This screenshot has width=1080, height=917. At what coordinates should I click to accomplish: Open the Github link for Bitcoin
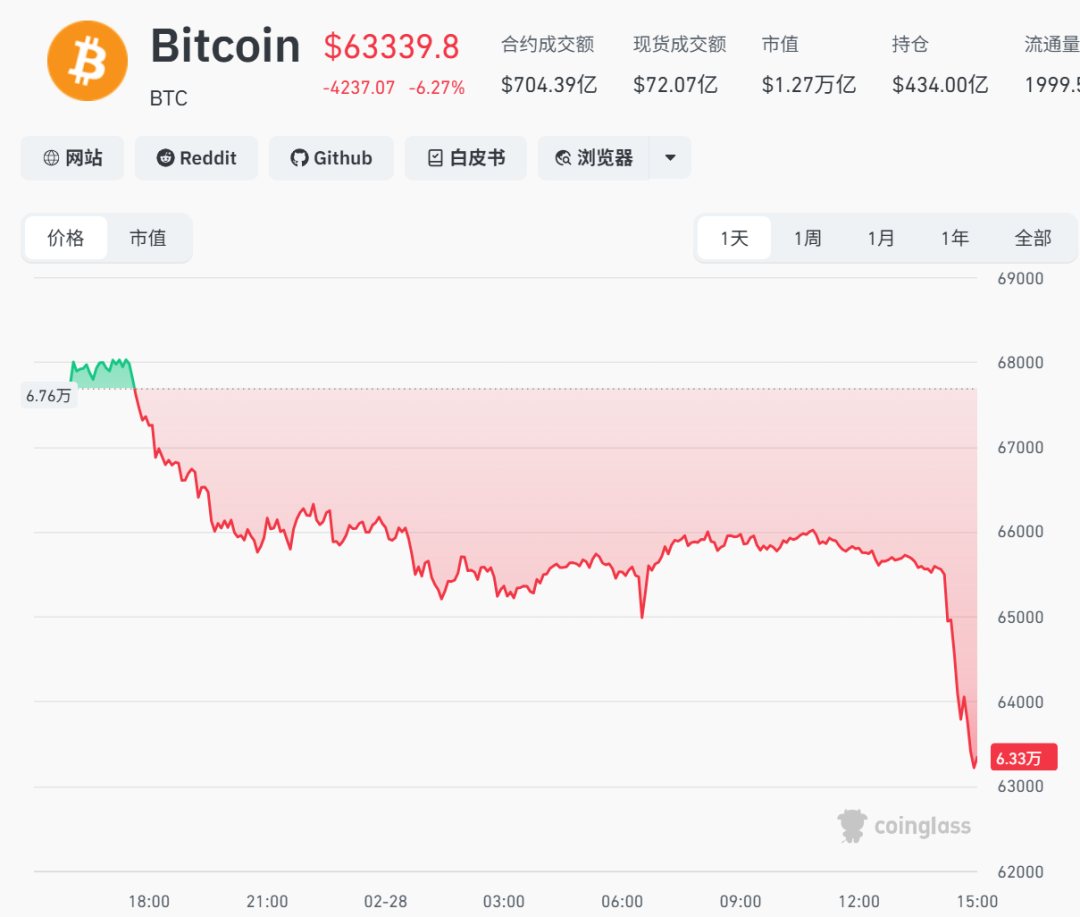[x=331, y=158]
